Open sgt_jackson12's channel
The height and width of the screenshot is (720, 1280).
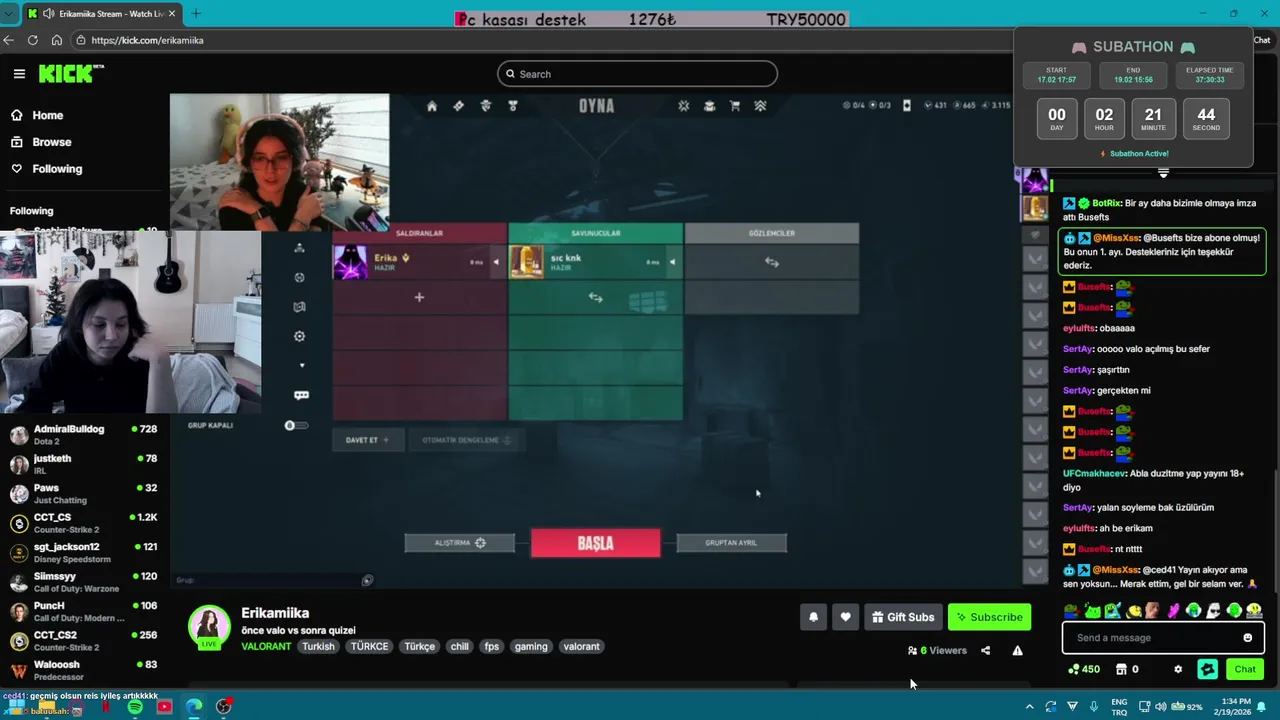[x=84, y=552]
